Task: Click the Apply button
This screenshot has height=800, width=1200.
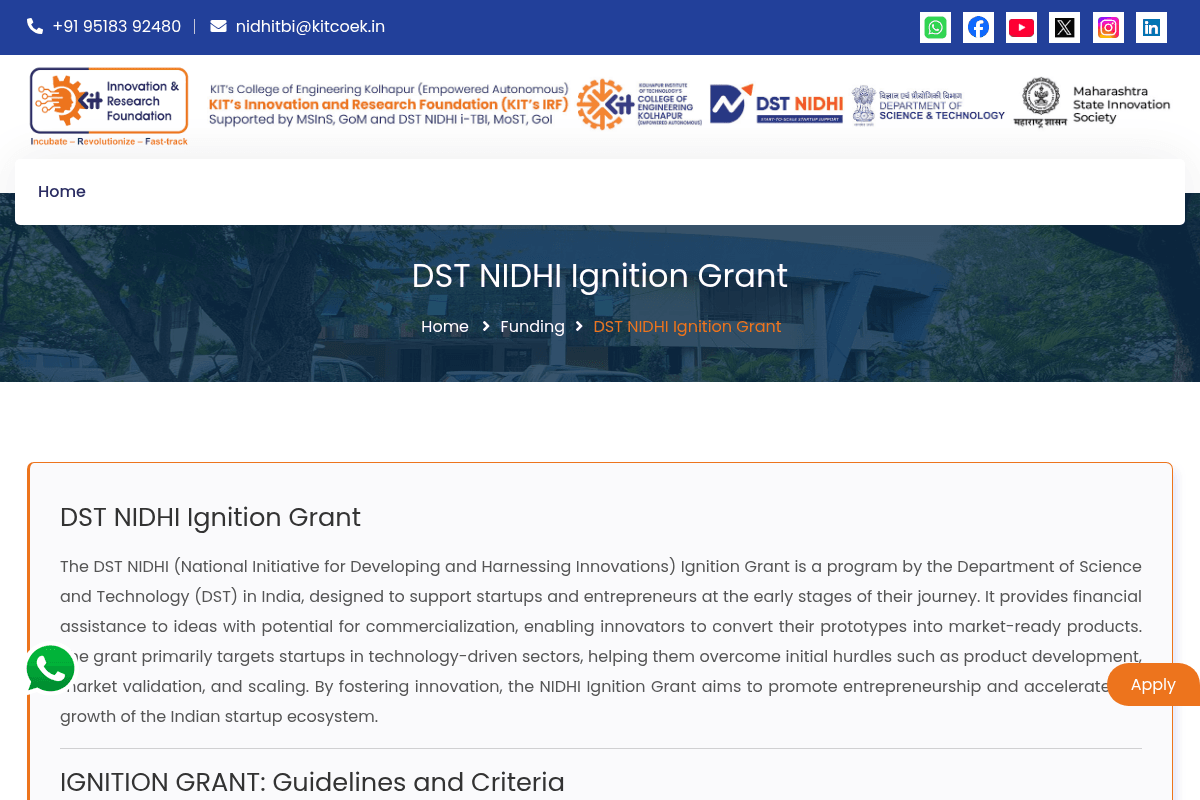Action: 1153,684
